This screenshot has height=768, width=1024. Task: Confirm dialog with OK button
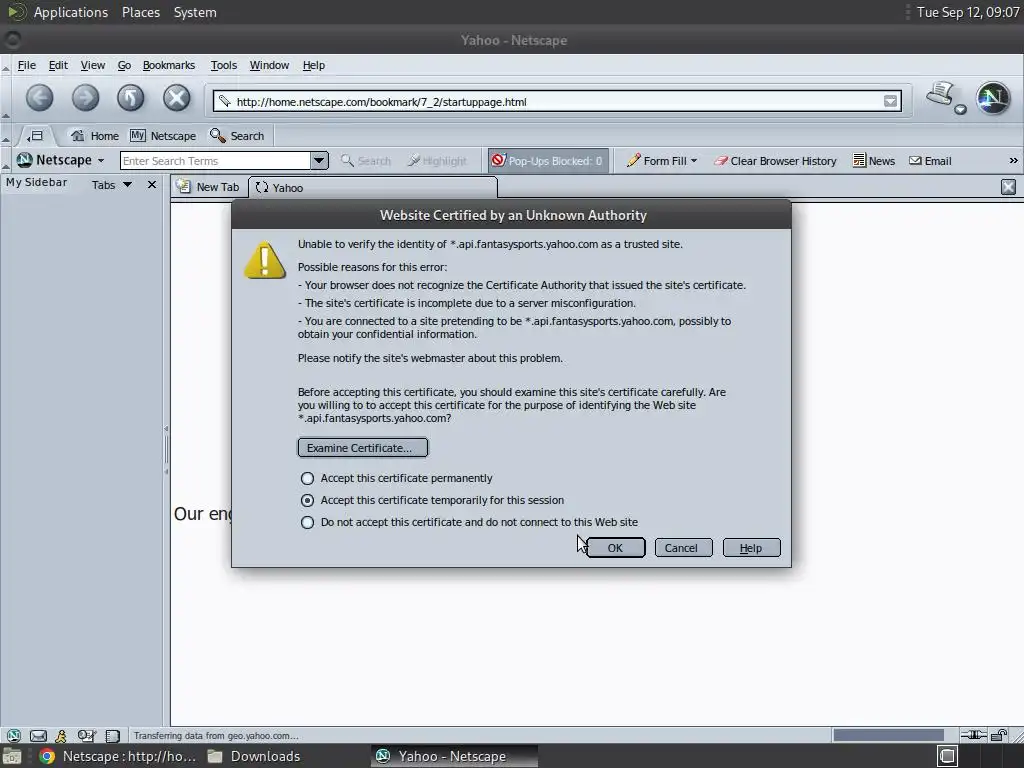615,548
